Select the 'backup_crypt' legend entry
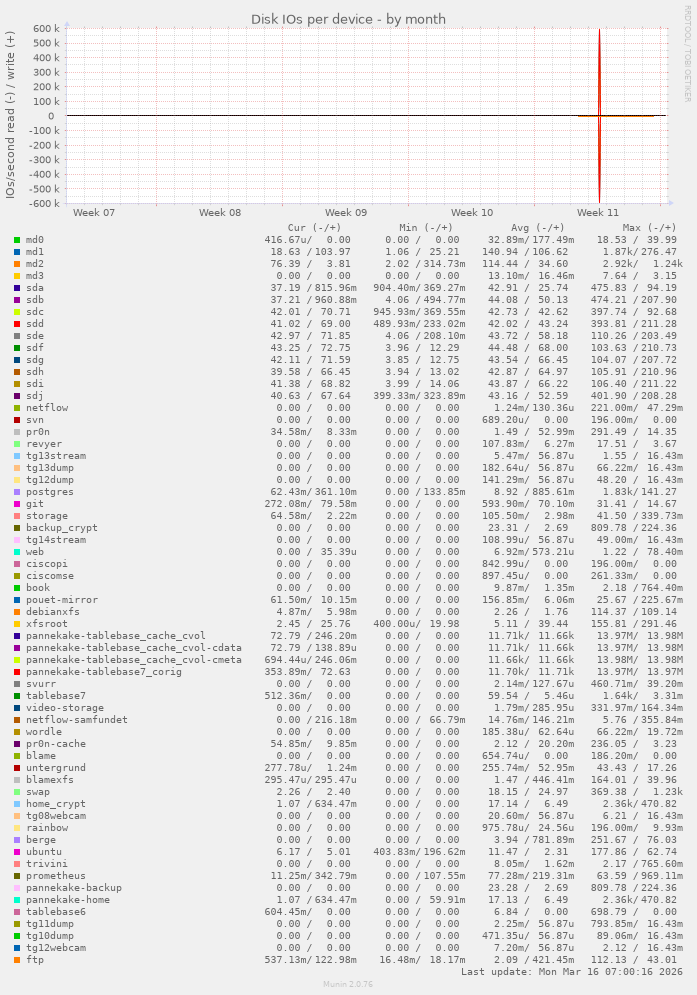The width and height of the screenshot is (697, 995). (62, 527)
